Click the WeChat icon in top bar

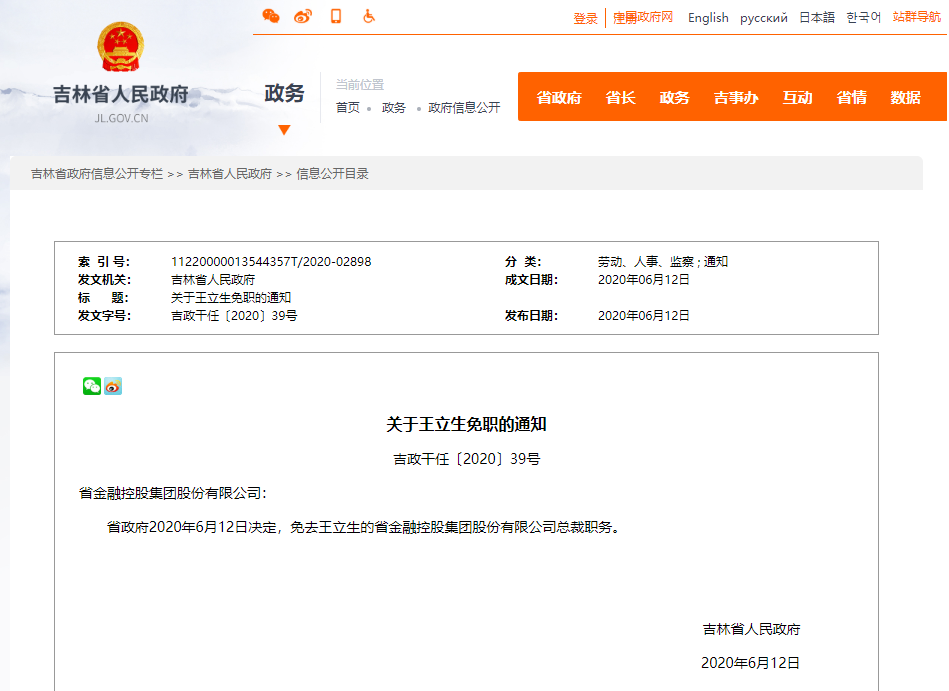point(271,16)
